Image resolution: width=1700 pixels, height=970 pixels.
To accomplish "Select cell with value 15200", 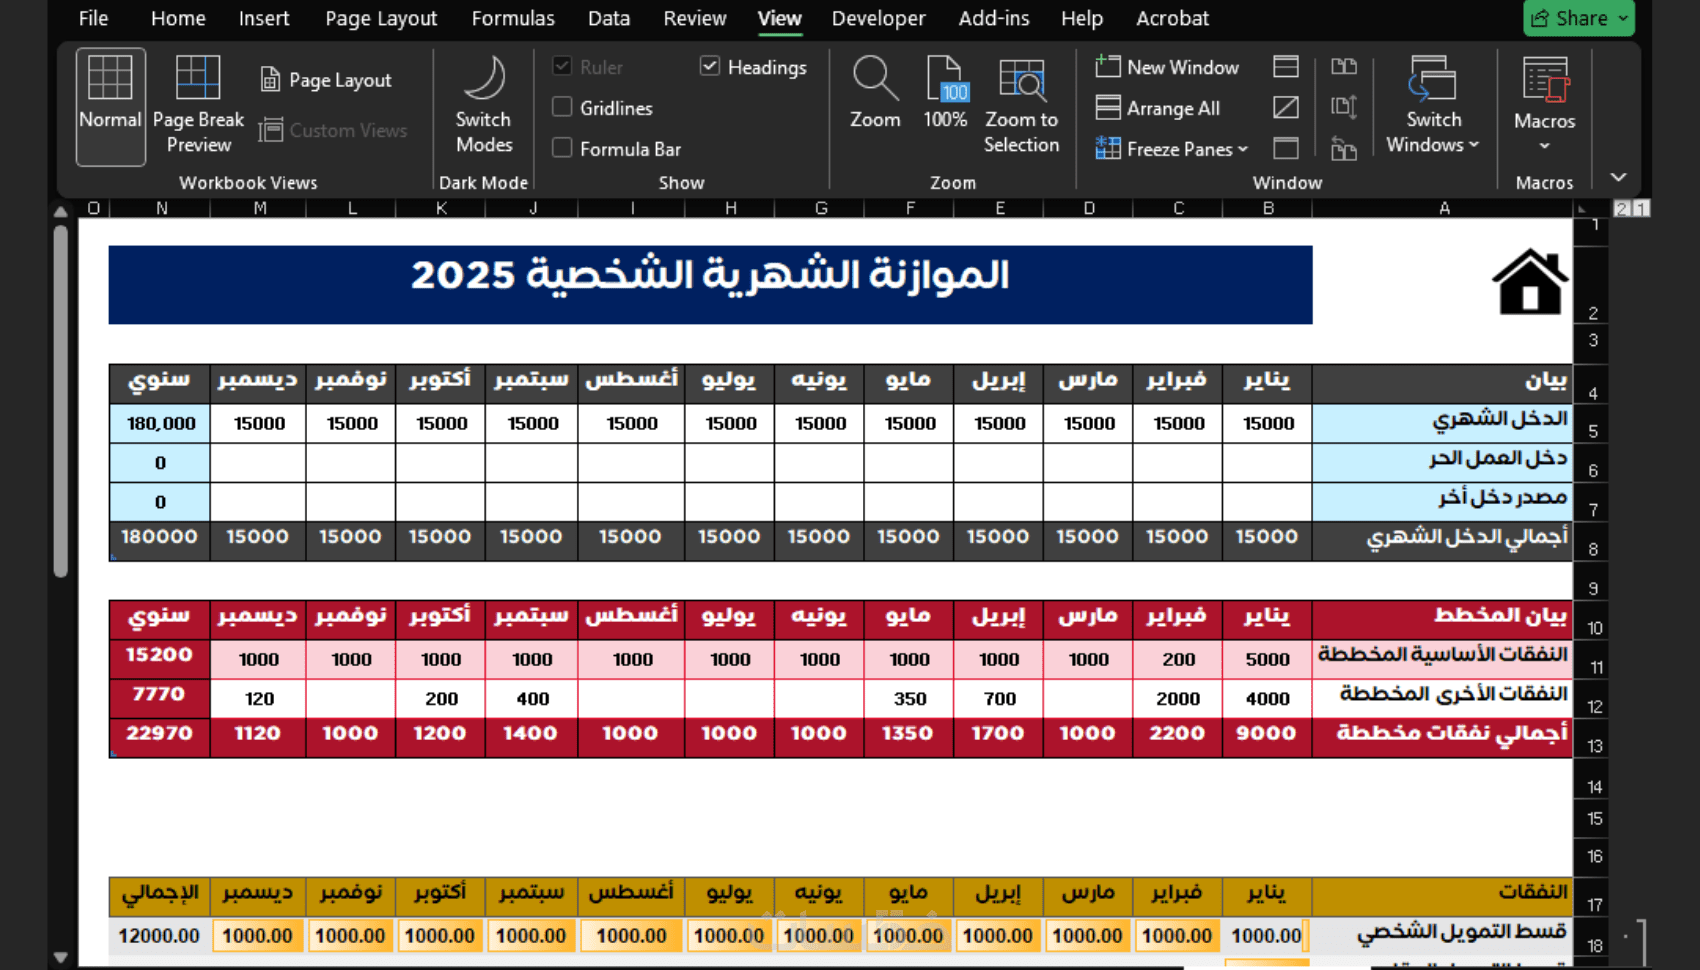I will pyautogui.click(x=160, y=659).
